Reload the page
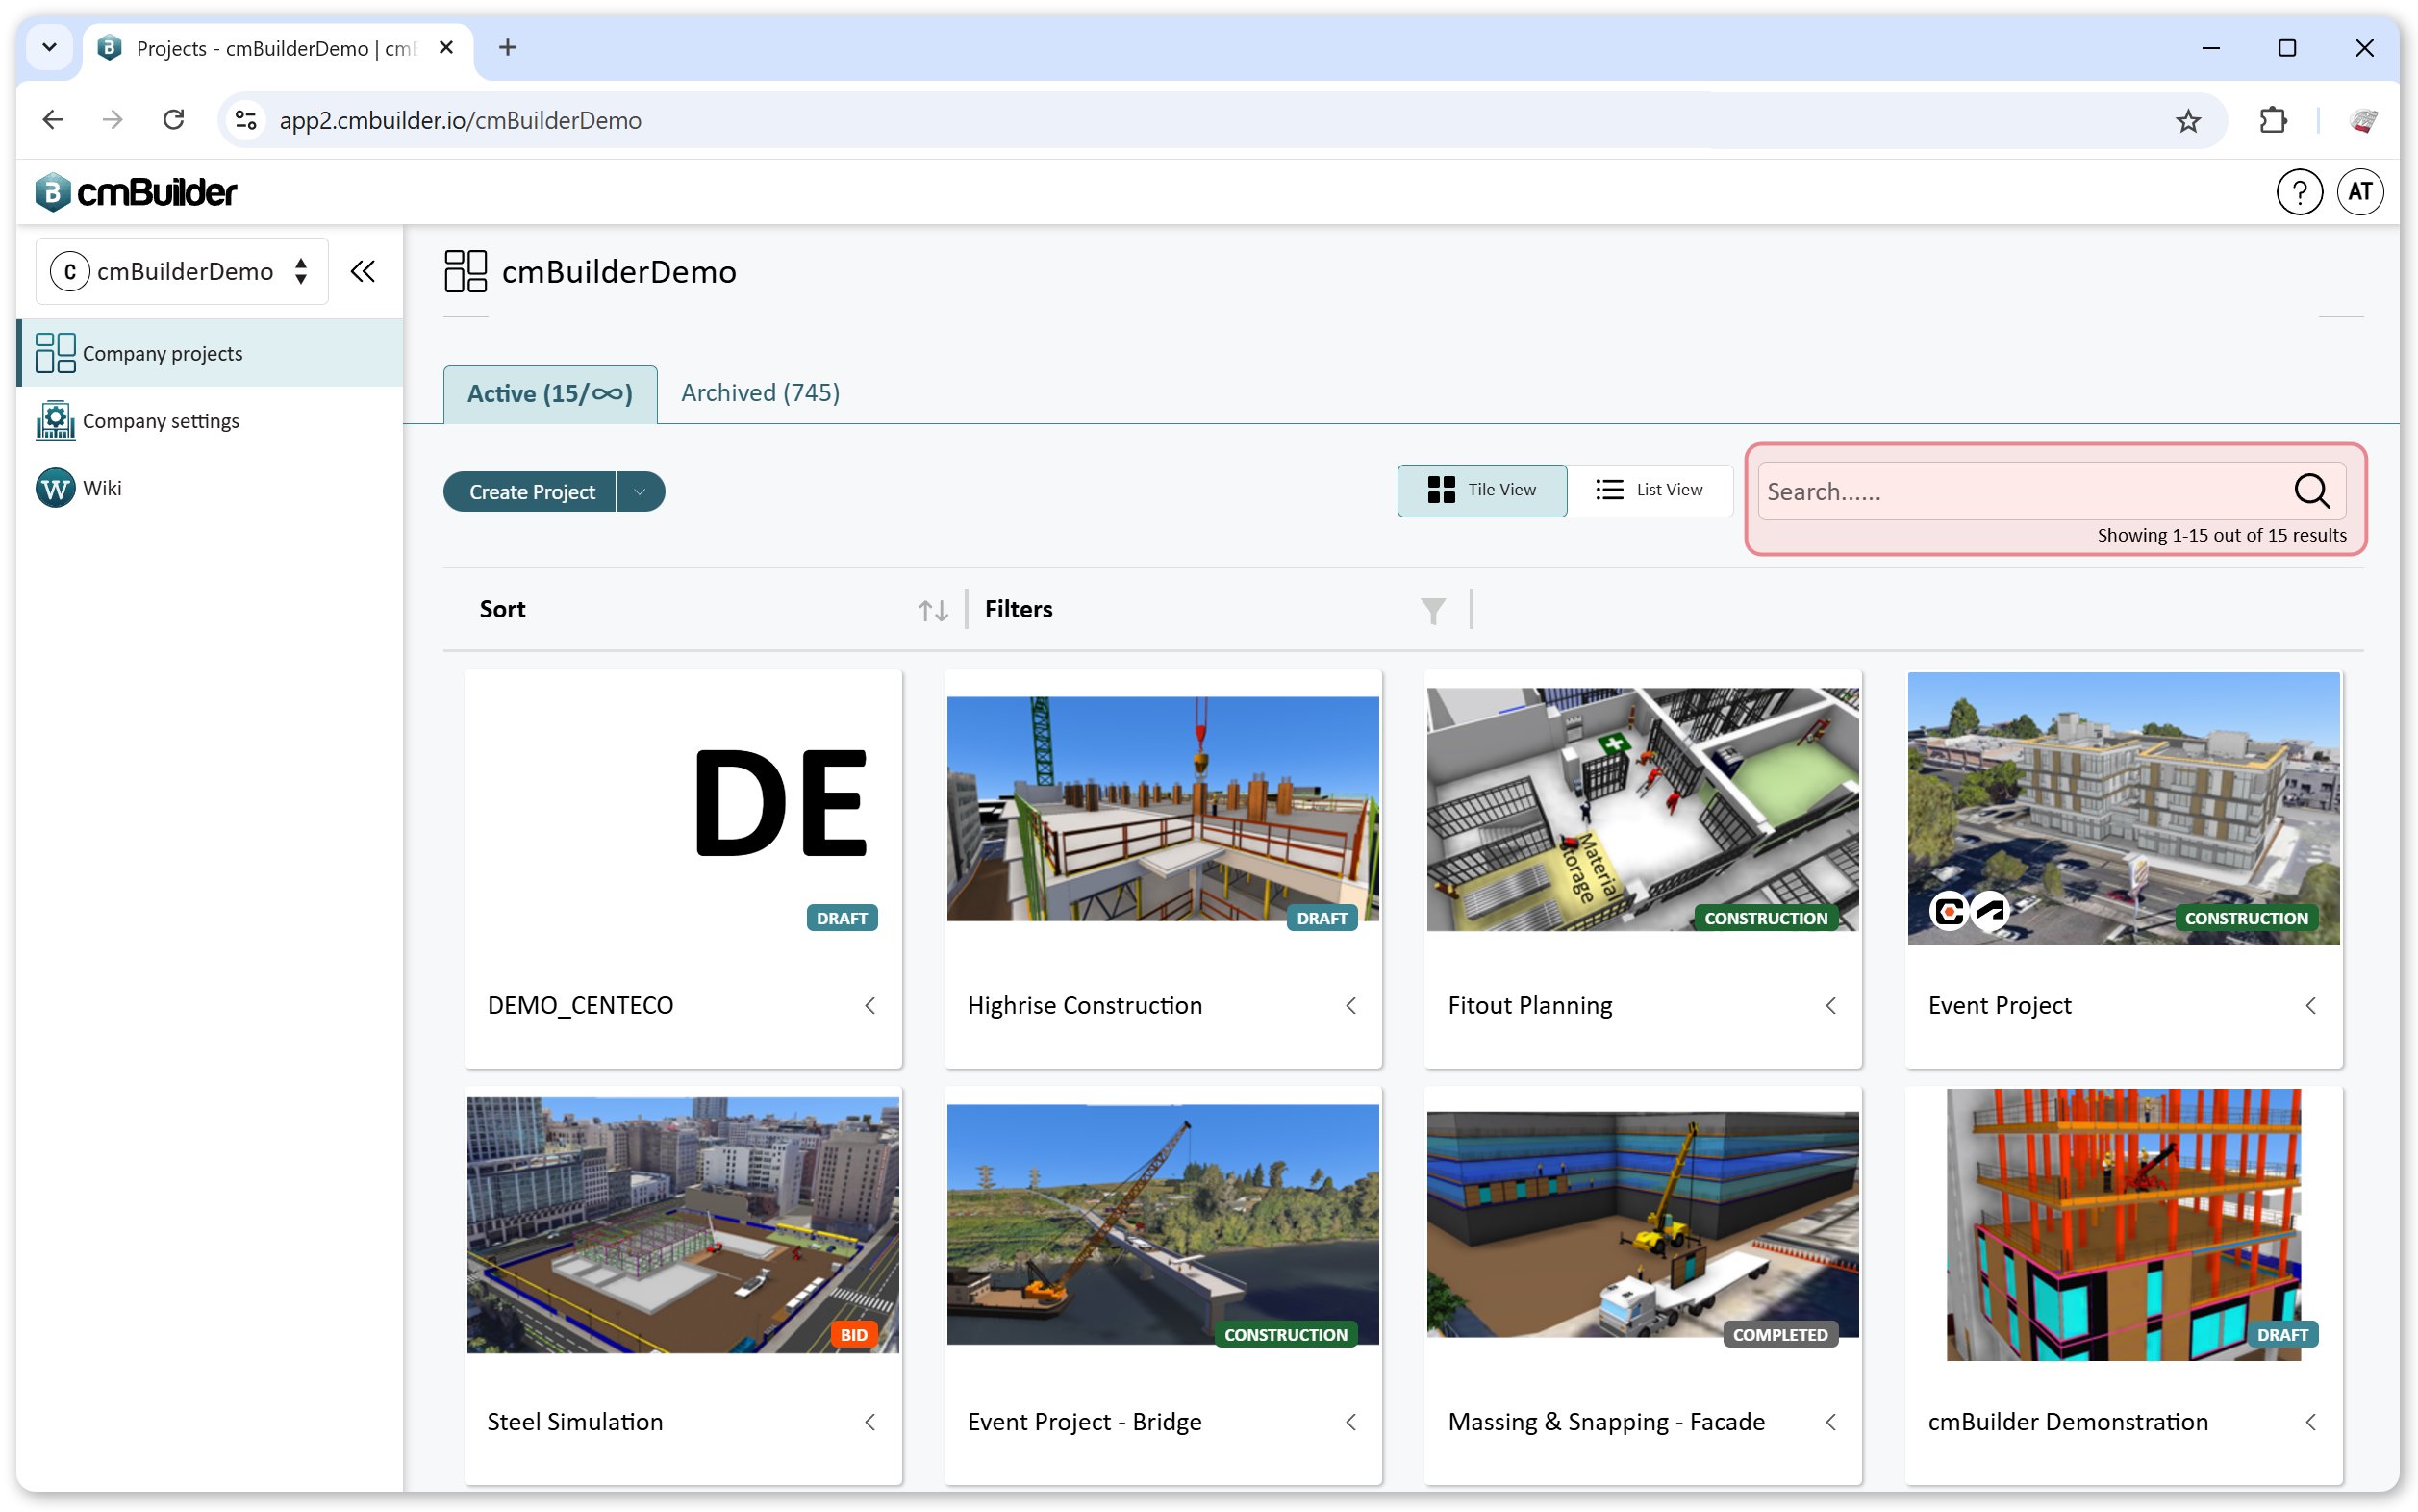The width and height of the screenshot is (2418, 1512). tap(174, 120)
